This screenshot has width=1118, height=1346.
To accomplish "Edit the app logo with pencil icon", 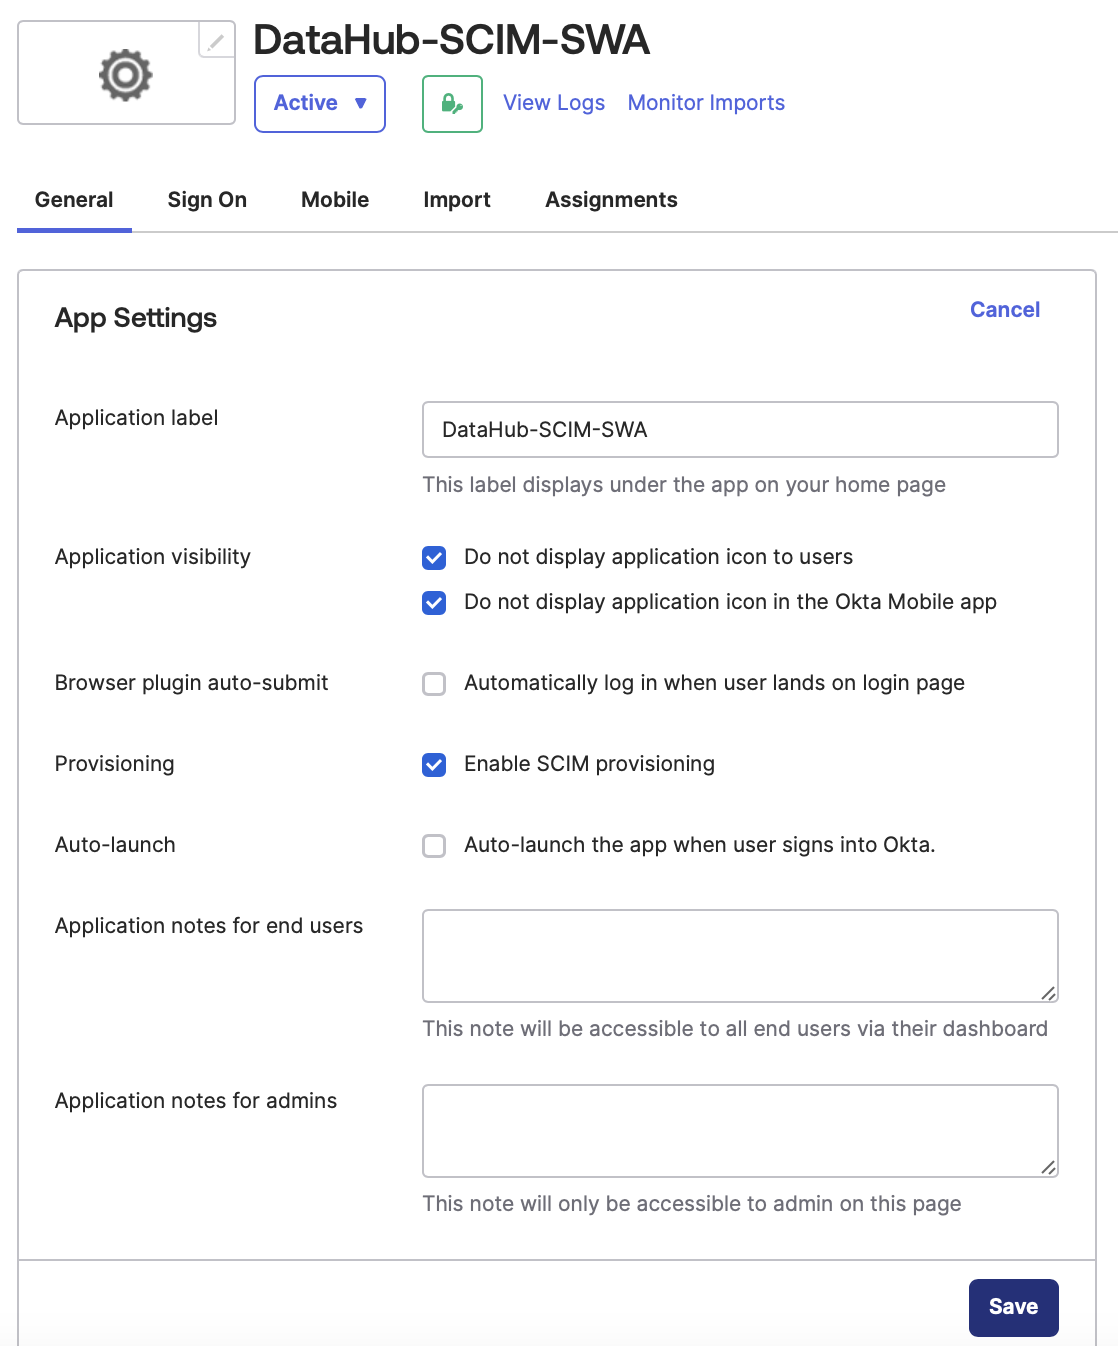I will 216,40.
